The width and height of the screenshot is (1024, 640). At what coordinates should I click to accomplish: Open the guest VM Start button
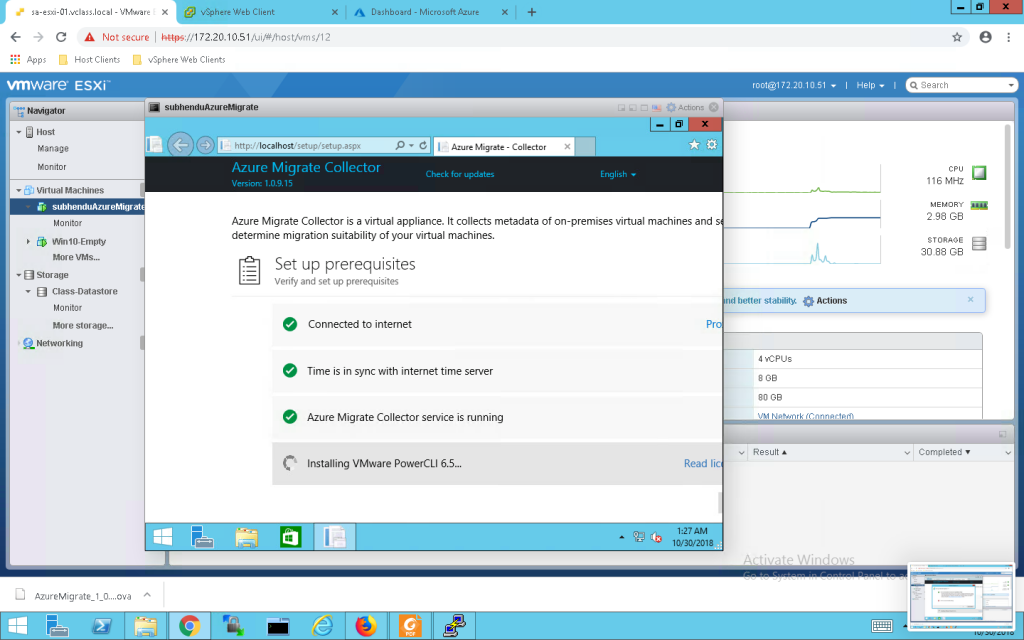163,537
